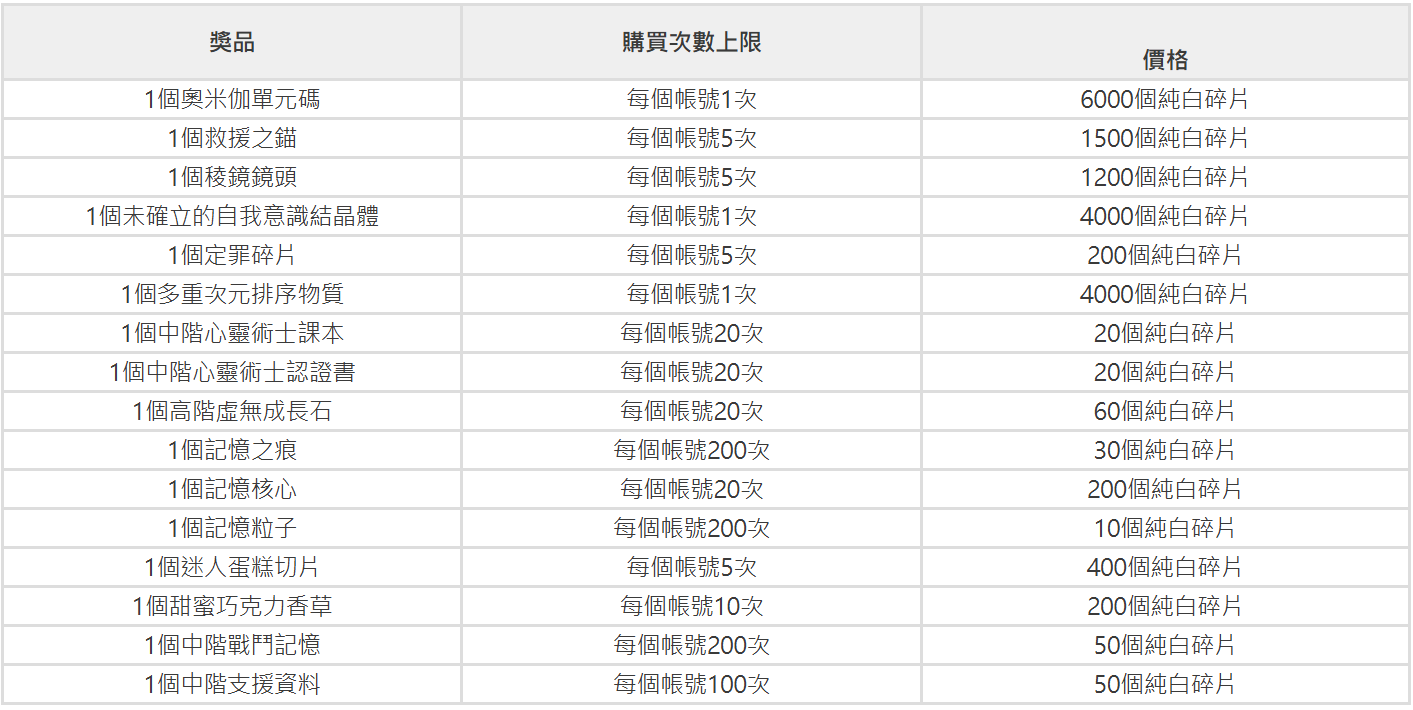Click the 1個記憶粒子 prize cell
This screenshot has width=1413, height=710.
[x=232, y=528]
